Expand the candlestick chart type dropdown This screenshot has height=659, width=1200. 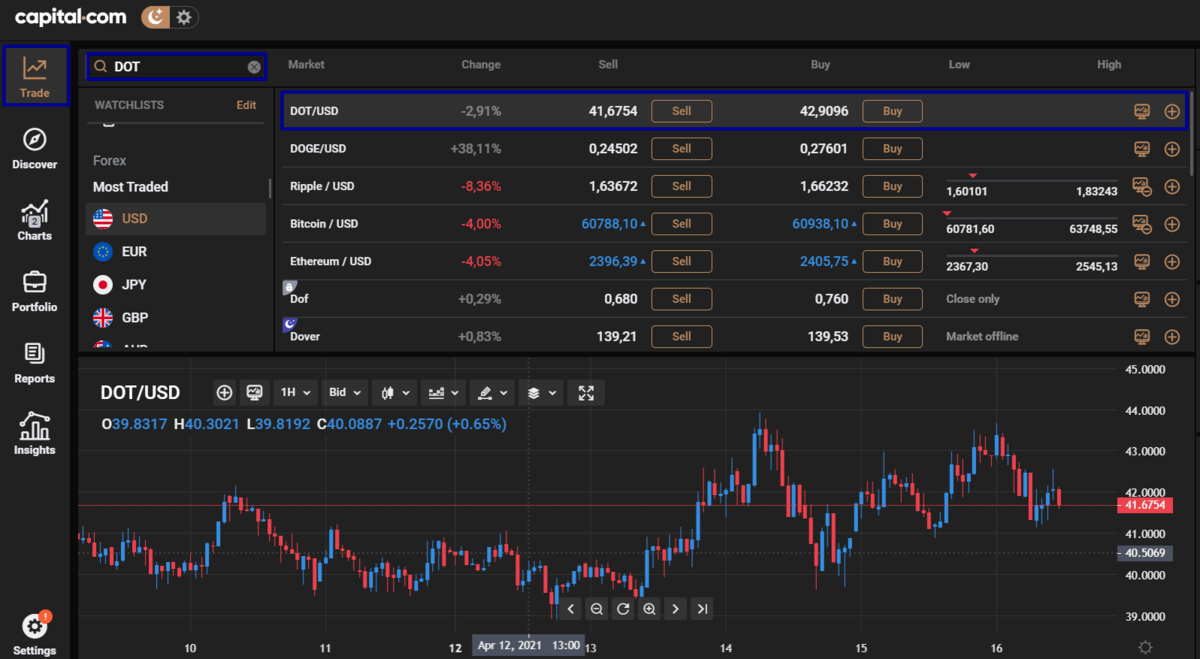point(396,393)
